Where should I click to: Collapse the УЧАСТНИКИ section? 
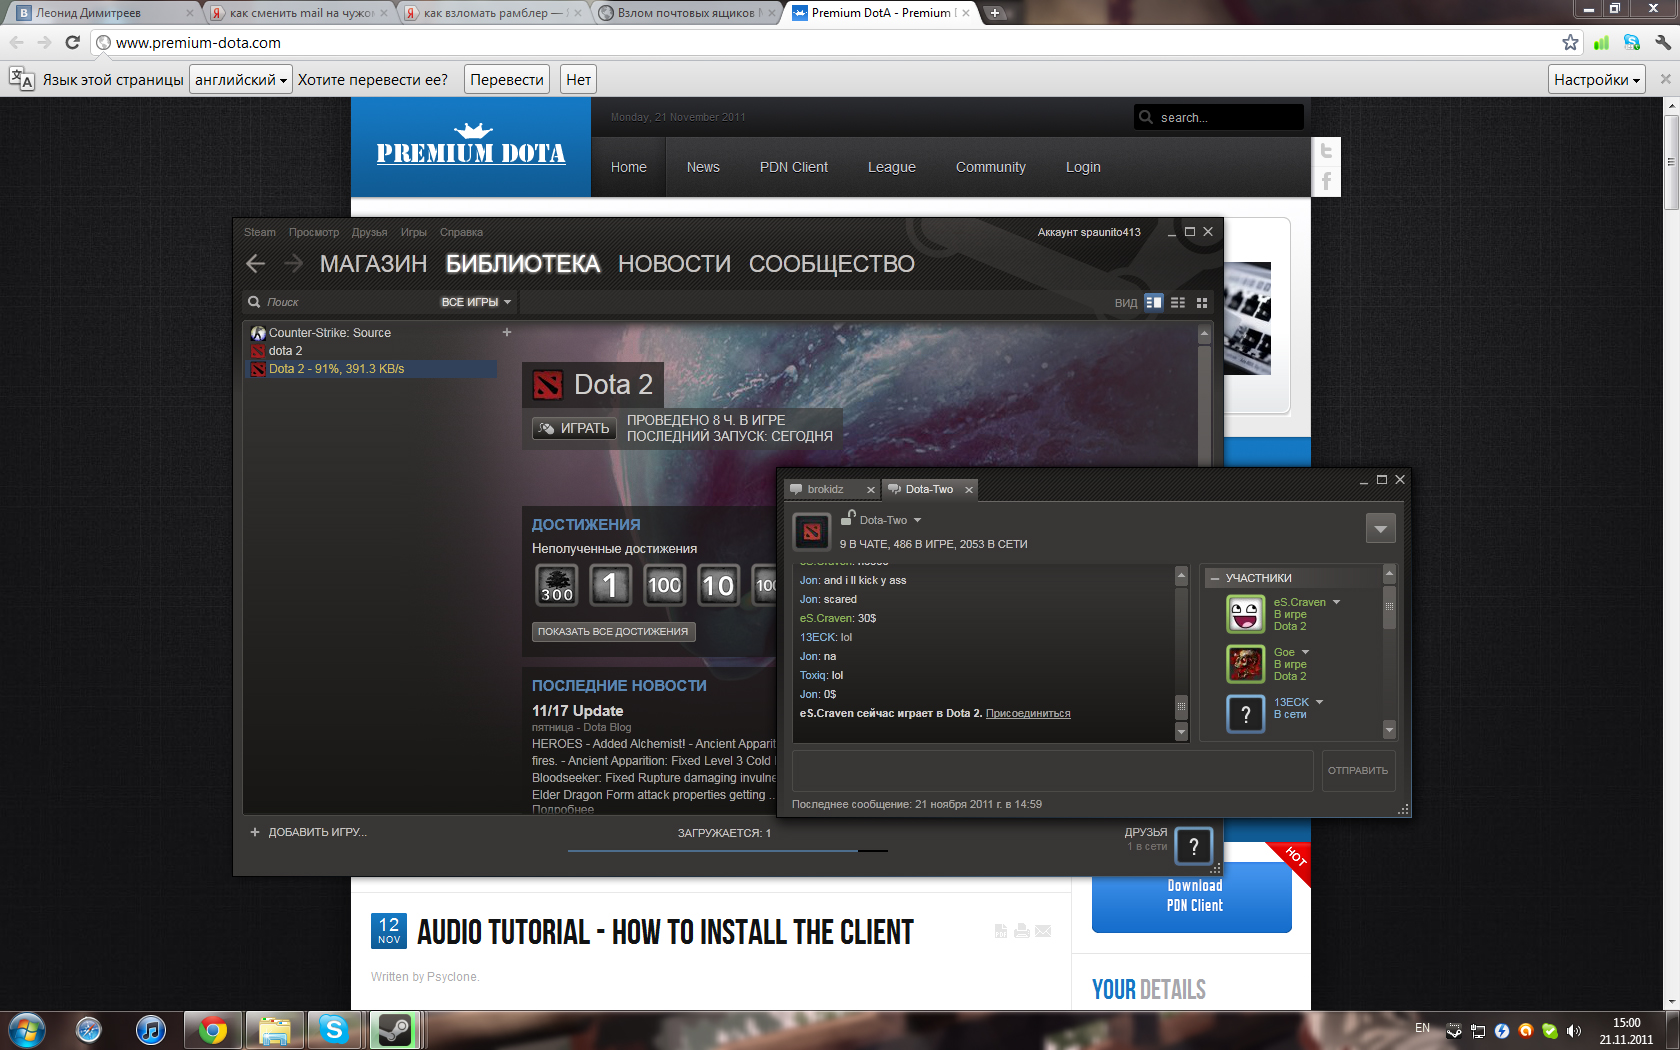[1214, 578]
